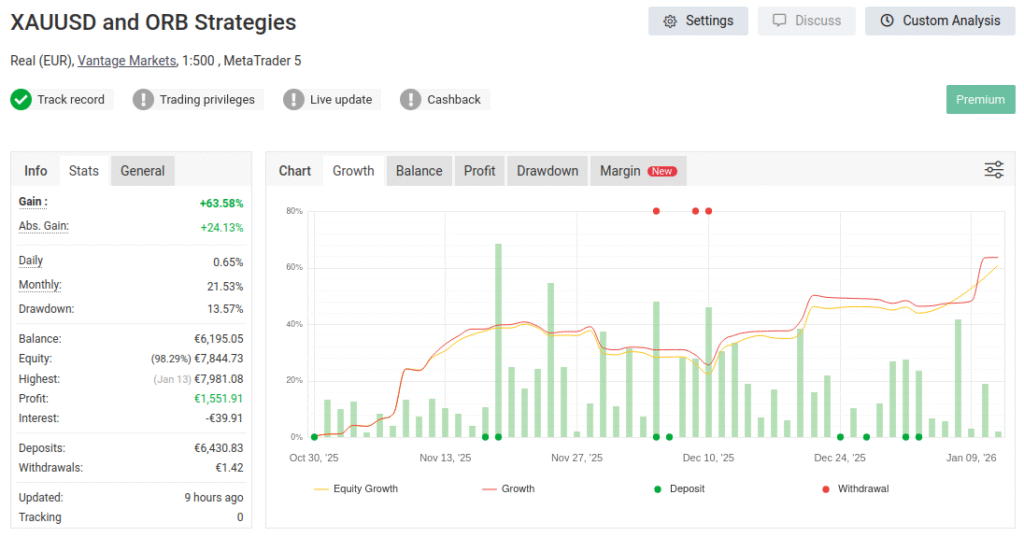Toggle Withdrawal markers in chart legend
This screenshot has height=537, width=1024.
coord(855,489)
